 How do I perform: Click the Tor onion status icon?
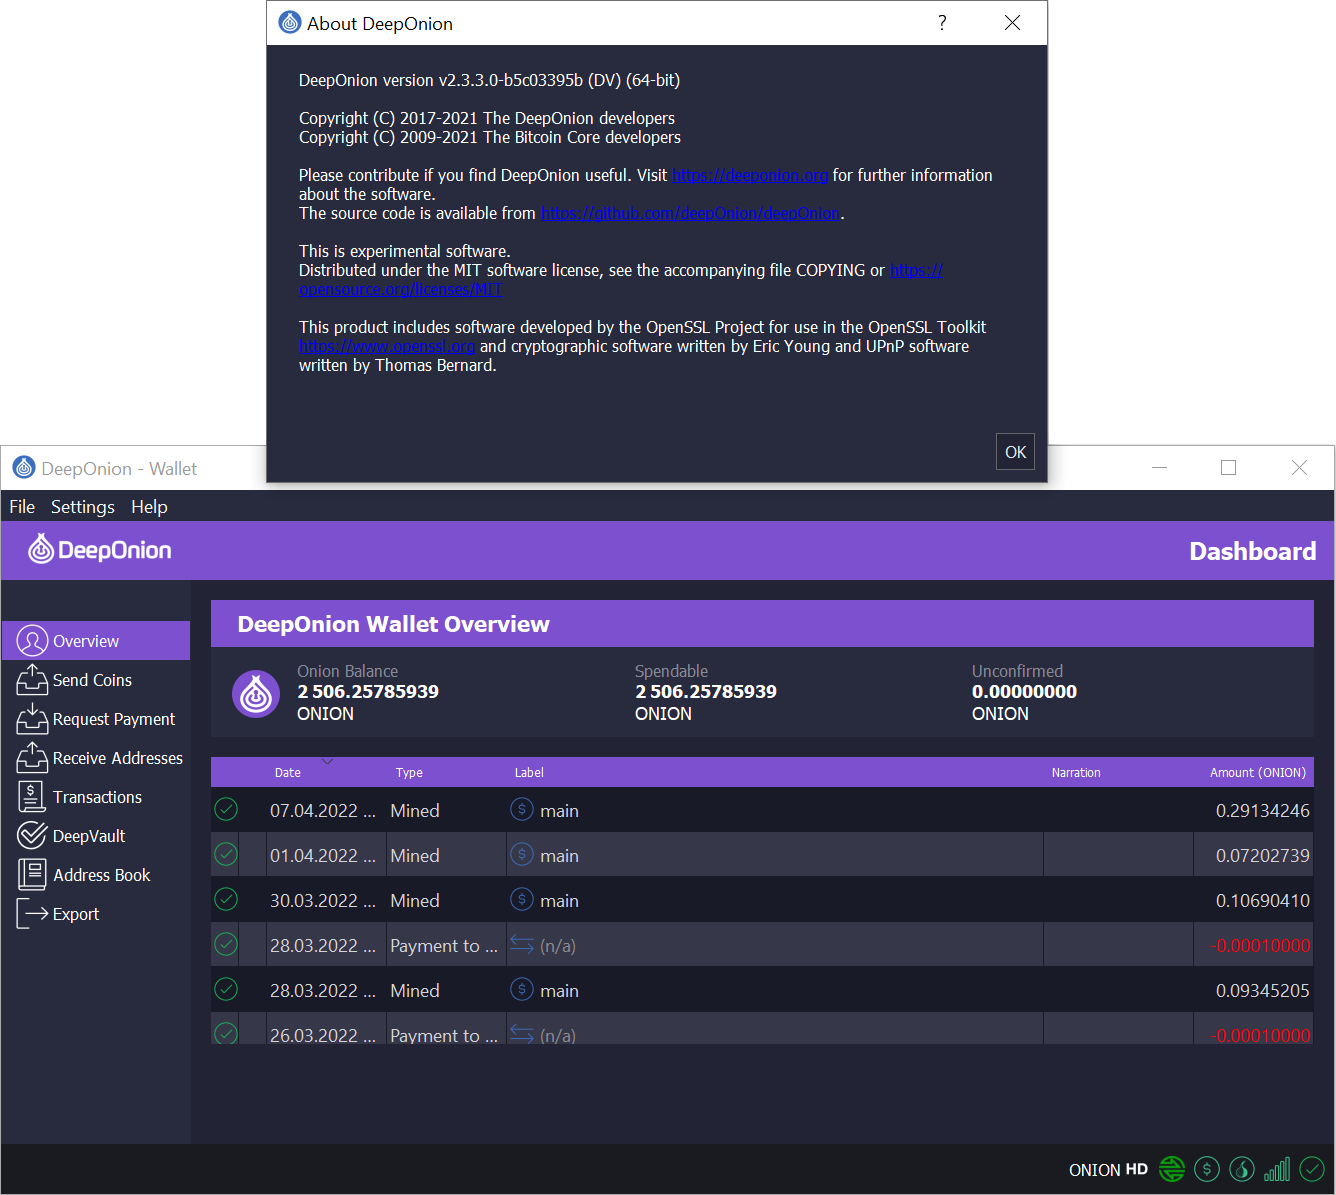tap(1242, 1168)
